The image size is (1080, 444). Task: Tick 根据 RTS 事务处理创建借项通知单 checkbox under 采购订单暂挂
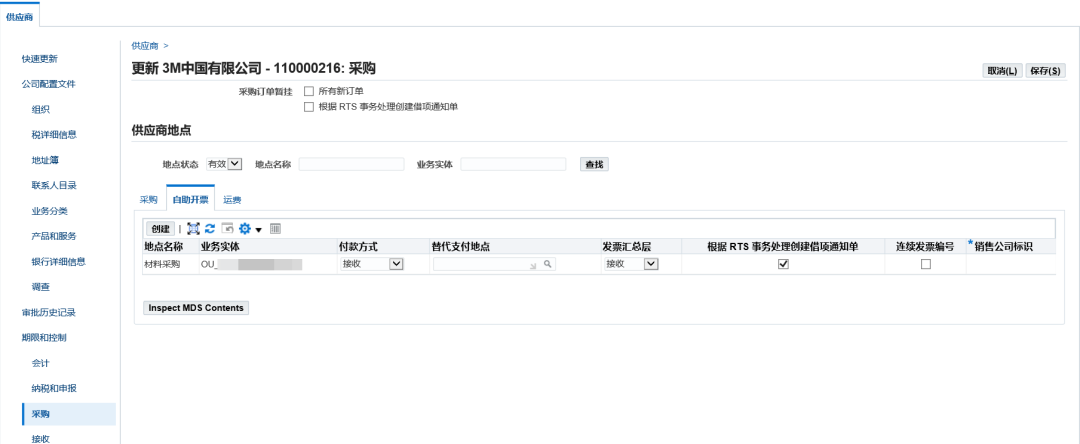tap(309, 107)
